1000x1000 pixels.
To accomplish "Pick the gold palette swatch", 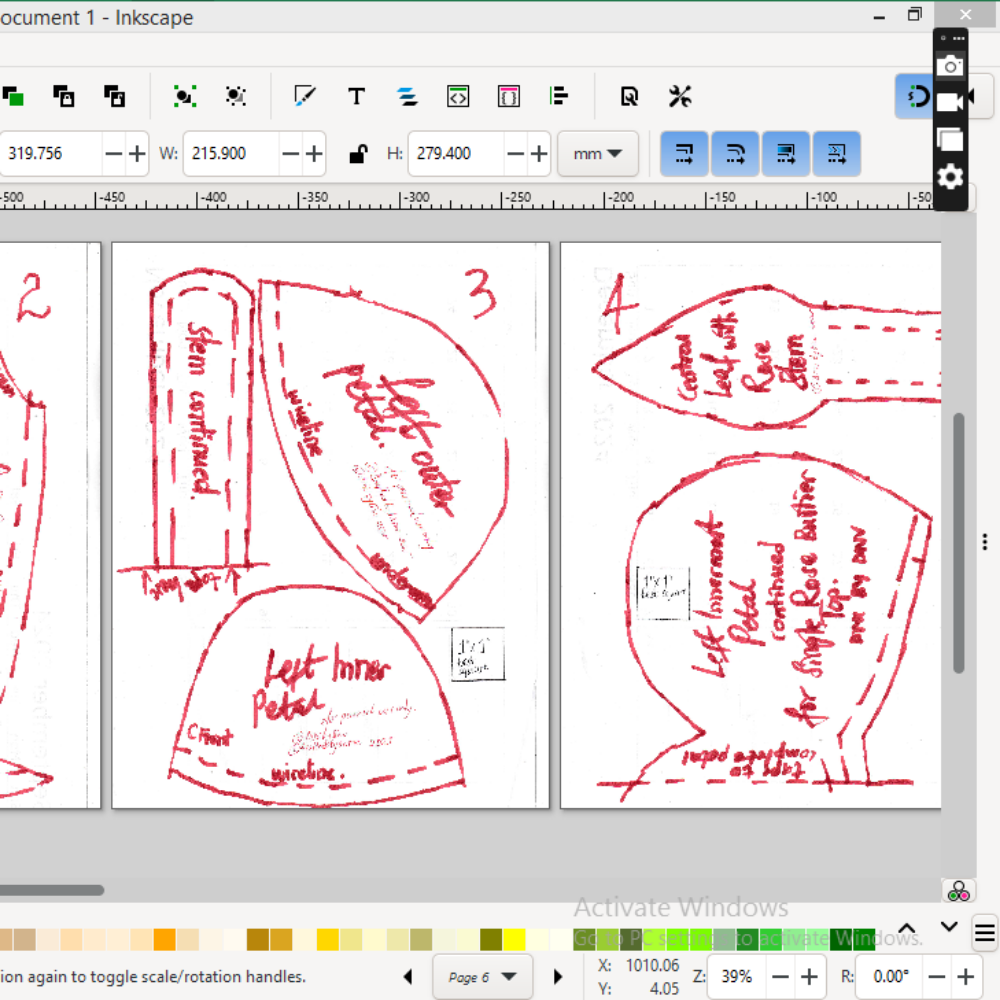I will (x=327, y=939).
